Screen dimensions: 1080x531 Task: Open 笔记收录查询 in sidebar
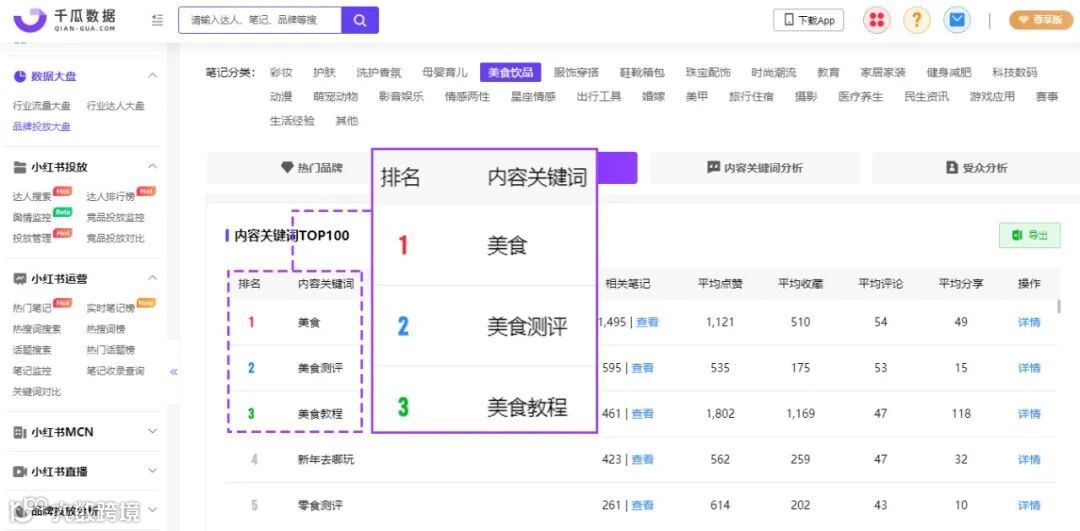[115, 371]
